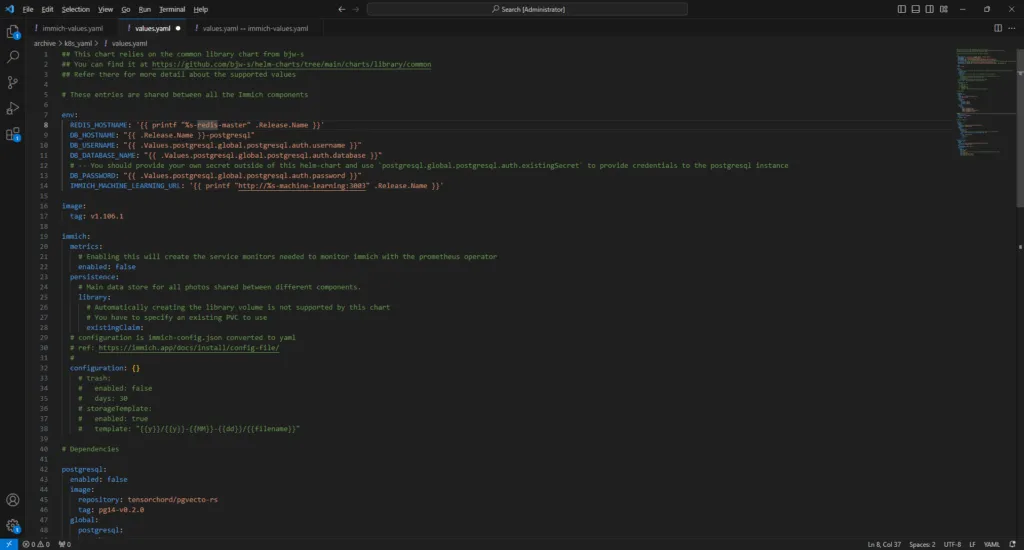
Task: Click the REDIS_HOSTNAME key on line 8
Action: point(99,125)
